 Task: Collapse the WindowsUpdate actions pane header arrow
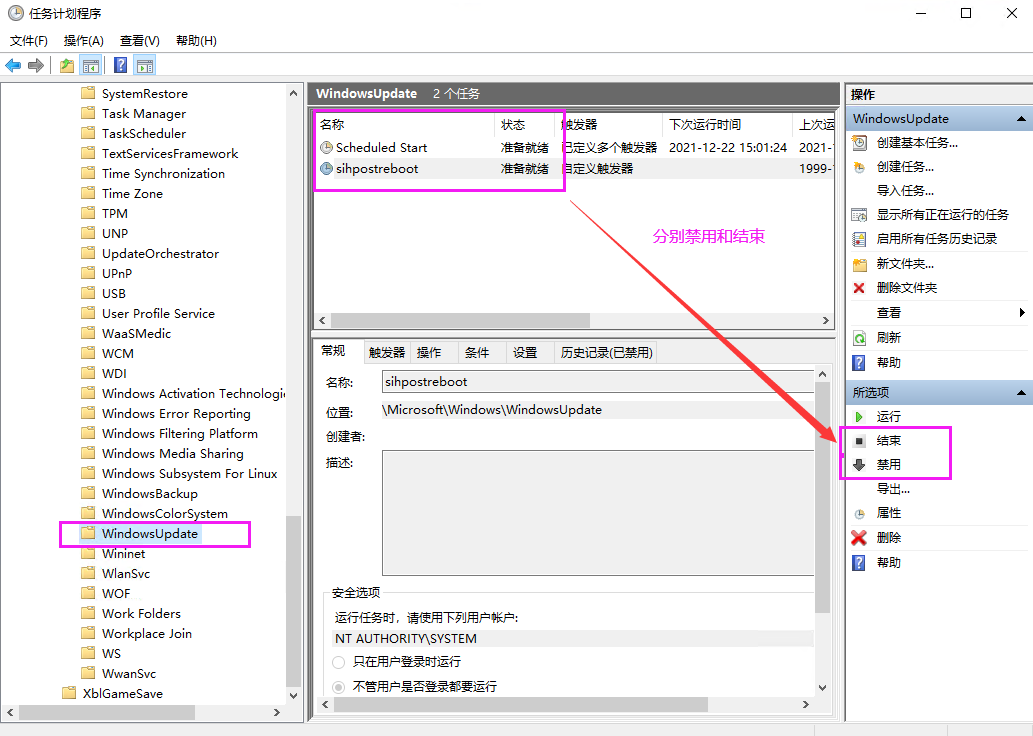pyautogui.click(x=1023, y=118)
